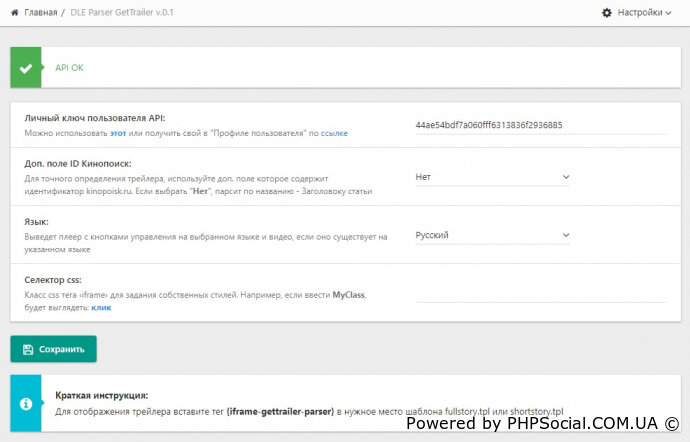The image size is (690, 442).
Task: Click the info icon beside Краткая инструкция
Action: 26,403
